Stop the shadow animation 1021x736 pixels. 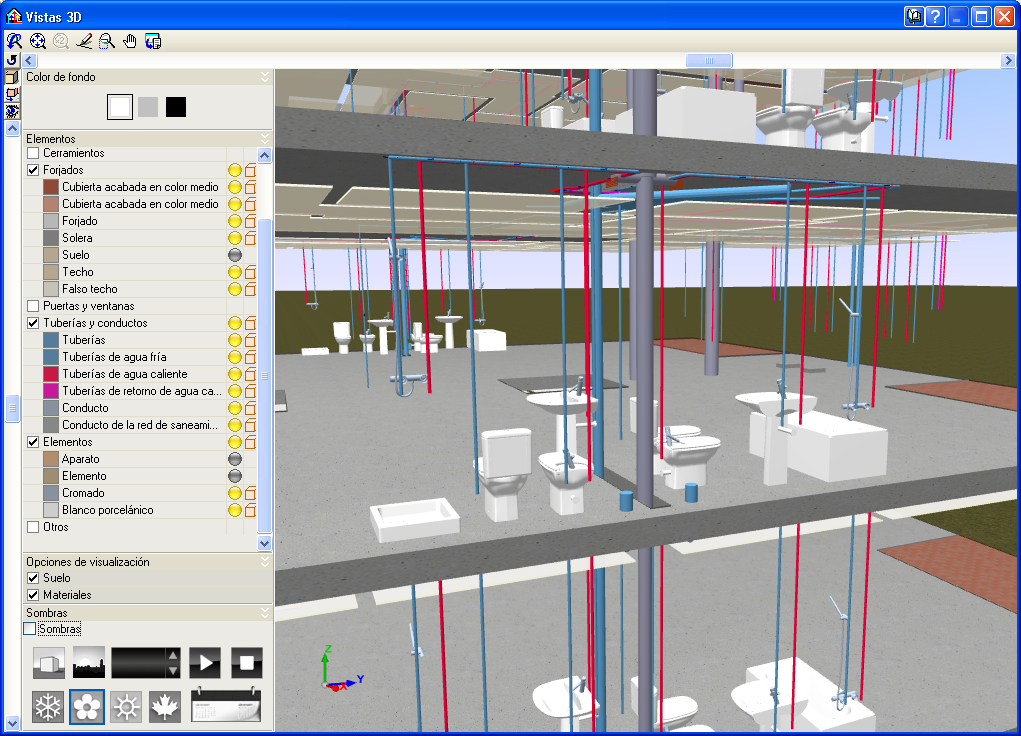click(x=246, y=663)
